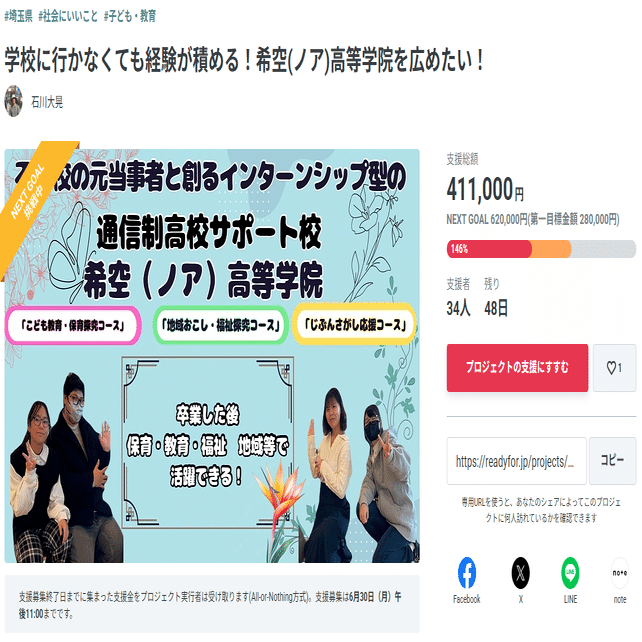This screenshot has height=642, width=642.
Task: Click the project title heading
Action: tap(244, 61)
